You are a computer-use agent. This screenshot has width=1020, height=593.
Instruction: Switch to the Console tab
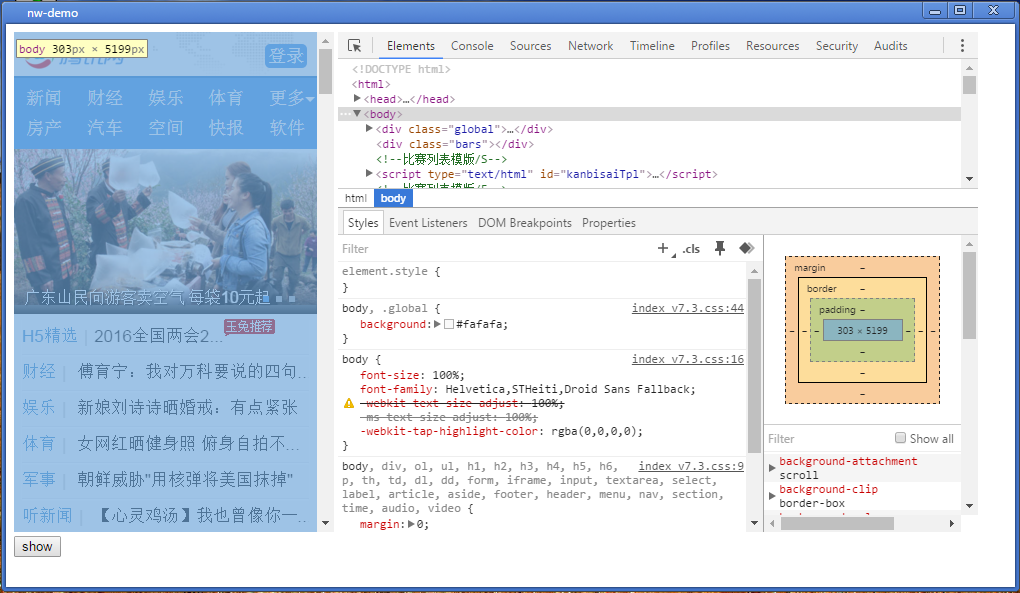(472, 46)
